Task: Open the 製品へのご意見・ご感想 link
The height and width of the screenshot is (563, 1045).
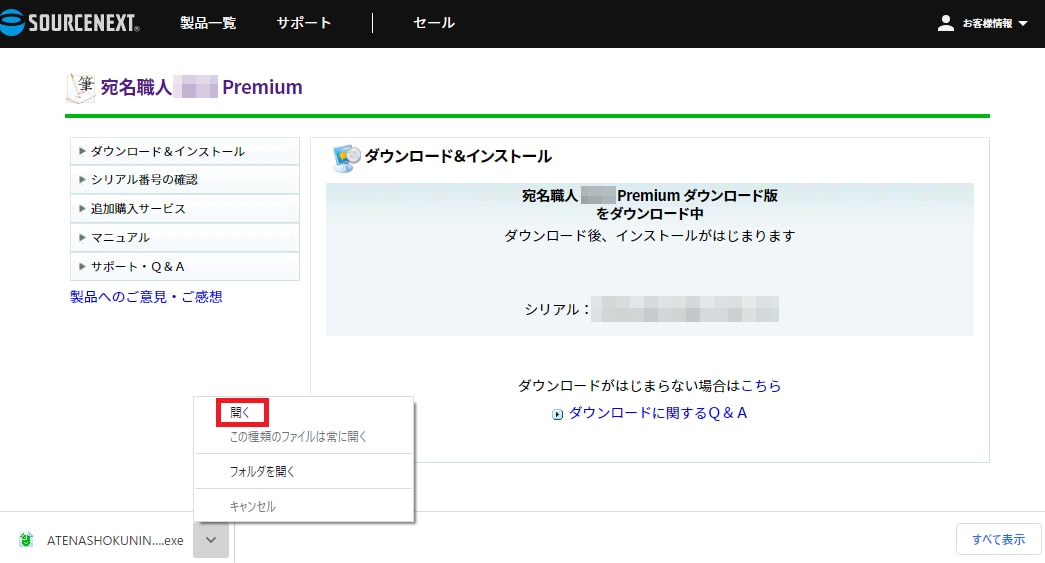Action: click(146, 296)
